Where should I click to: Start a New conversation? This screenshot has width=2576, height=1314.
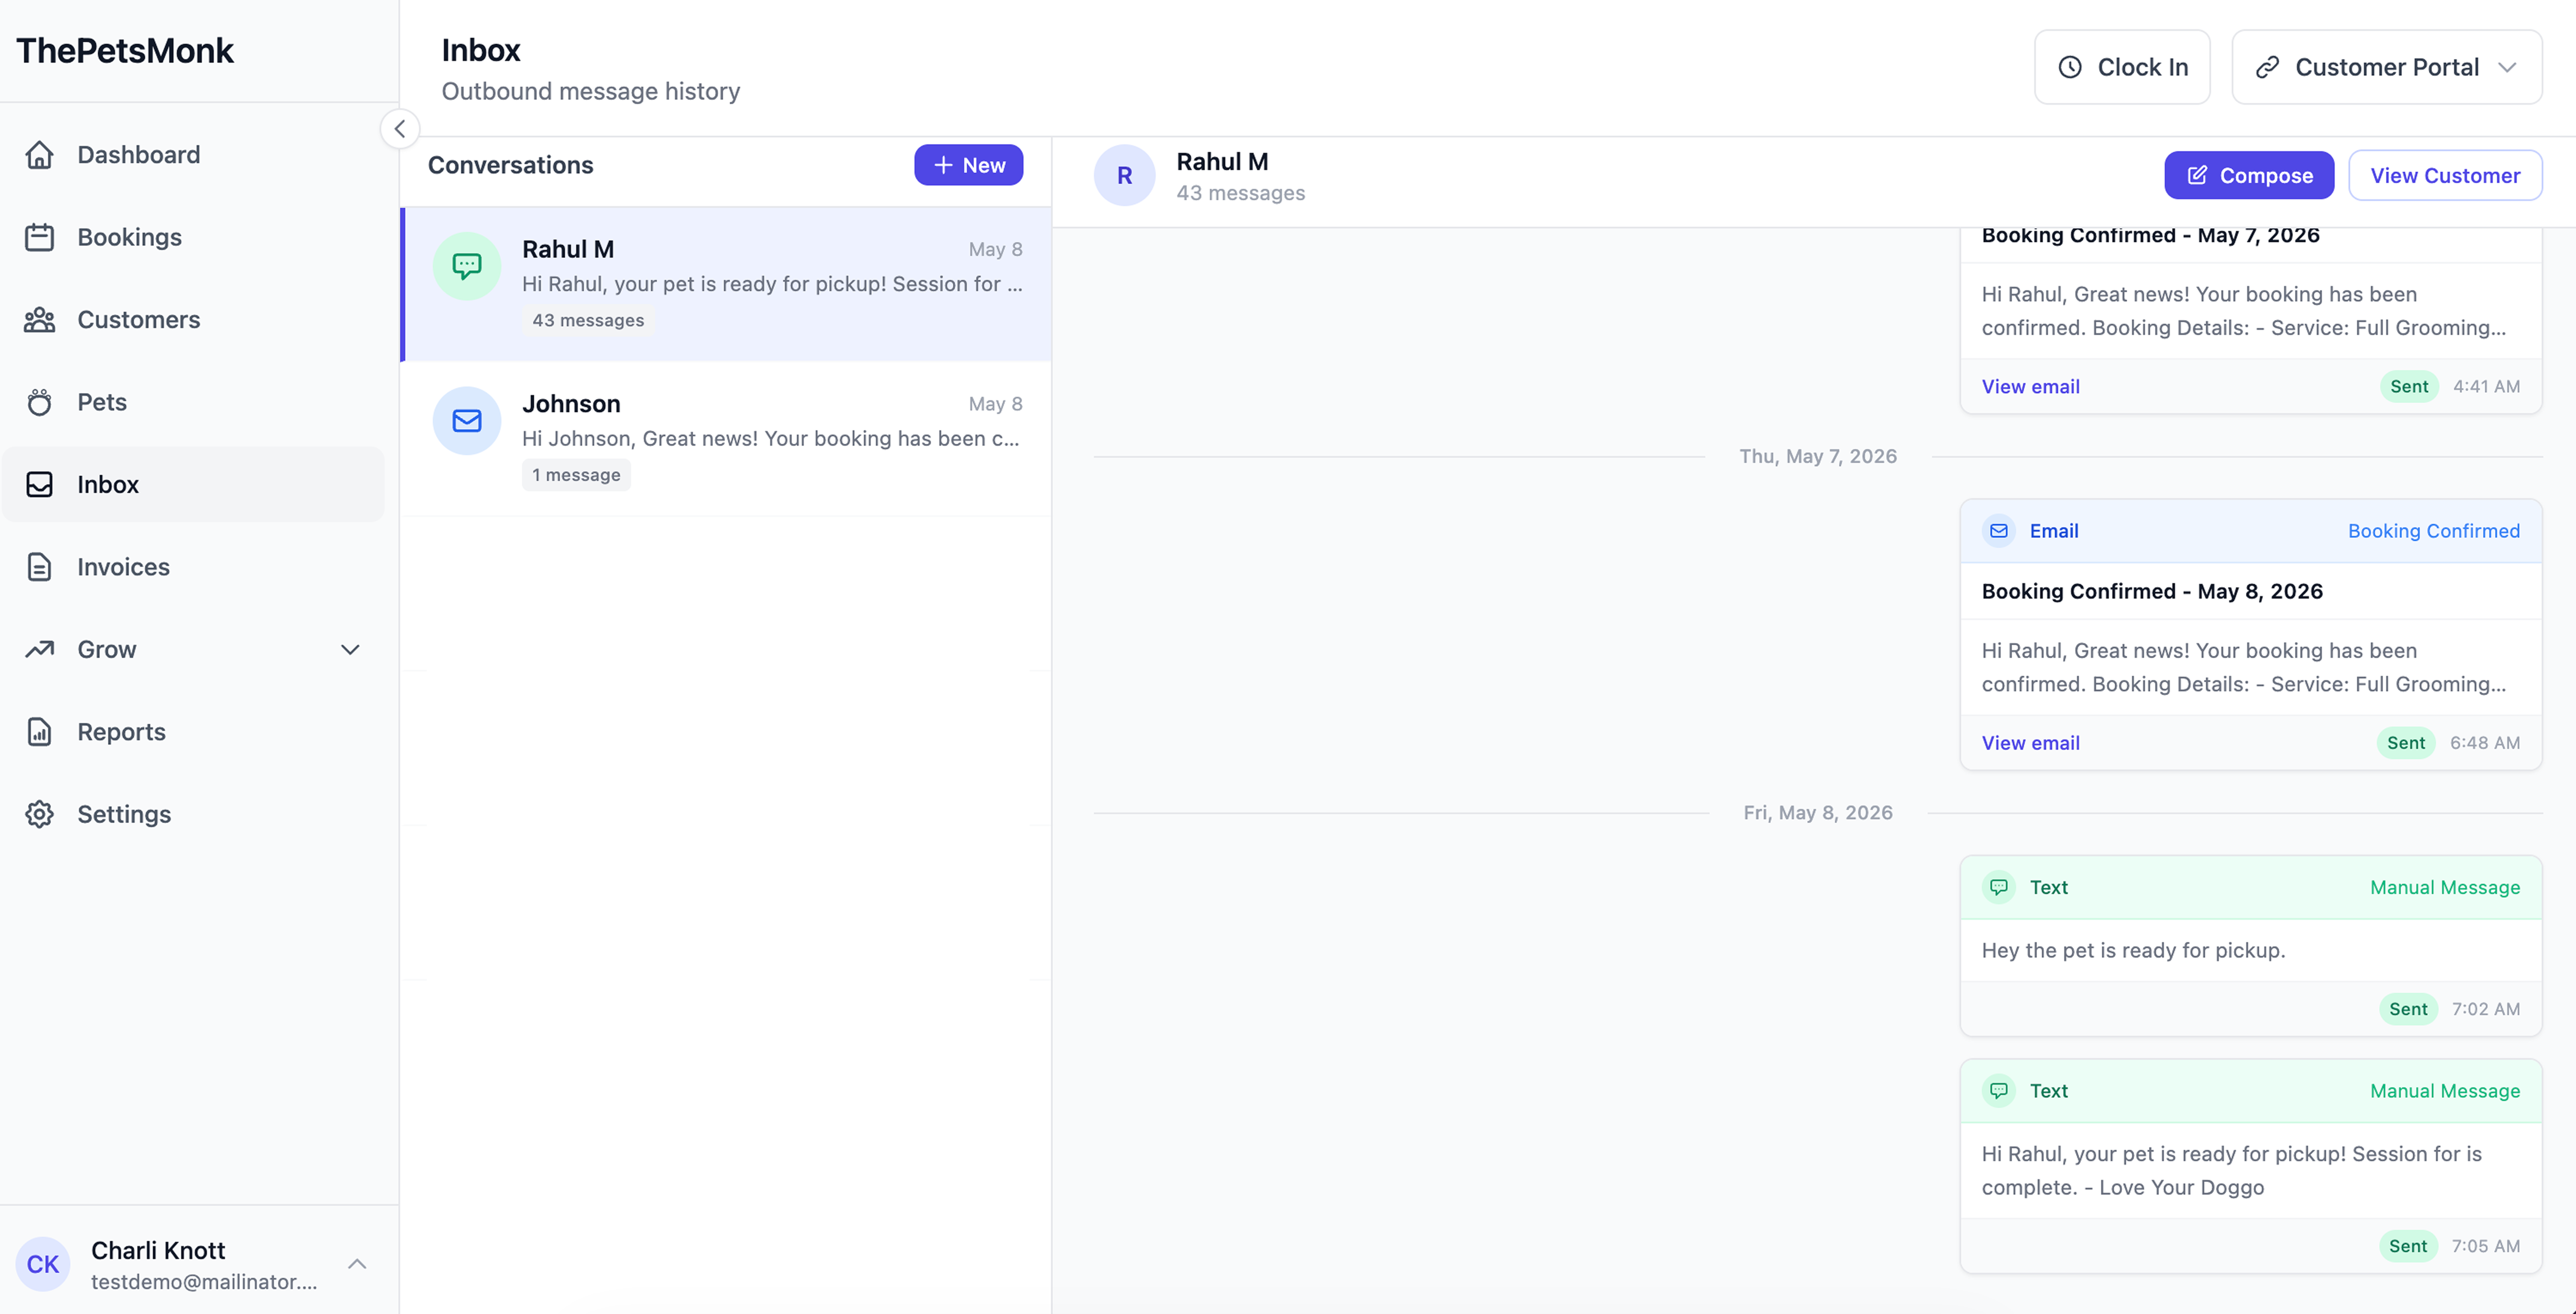pyautogui.click(x=968, y=165)
